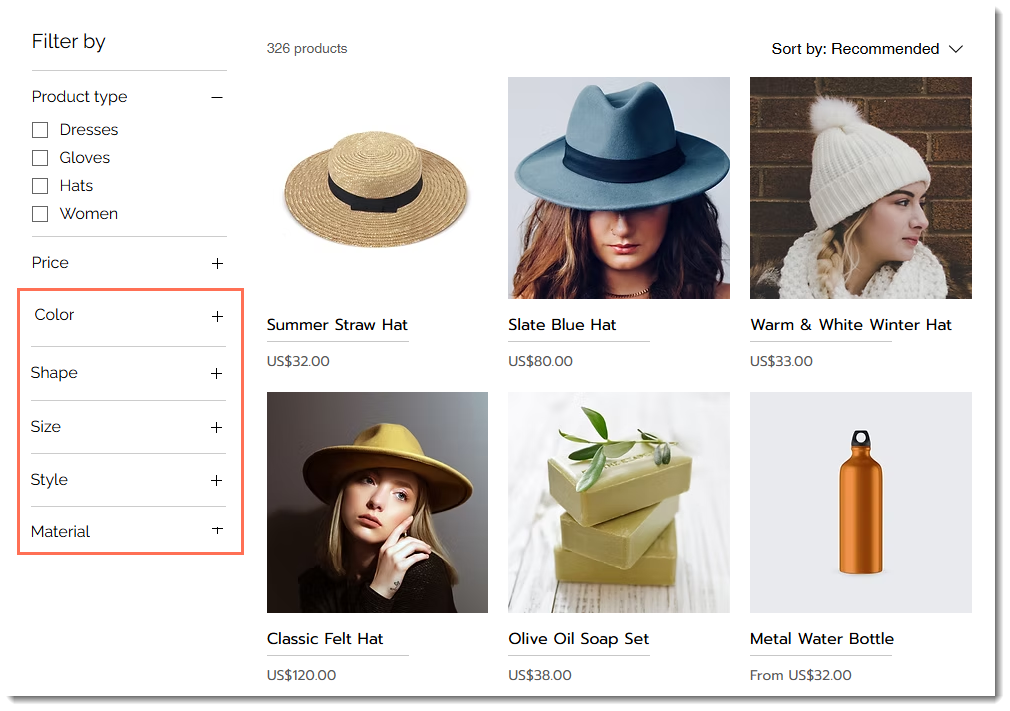
Task: Open the Slate Blue Hat product page
Action: point(561,324)
